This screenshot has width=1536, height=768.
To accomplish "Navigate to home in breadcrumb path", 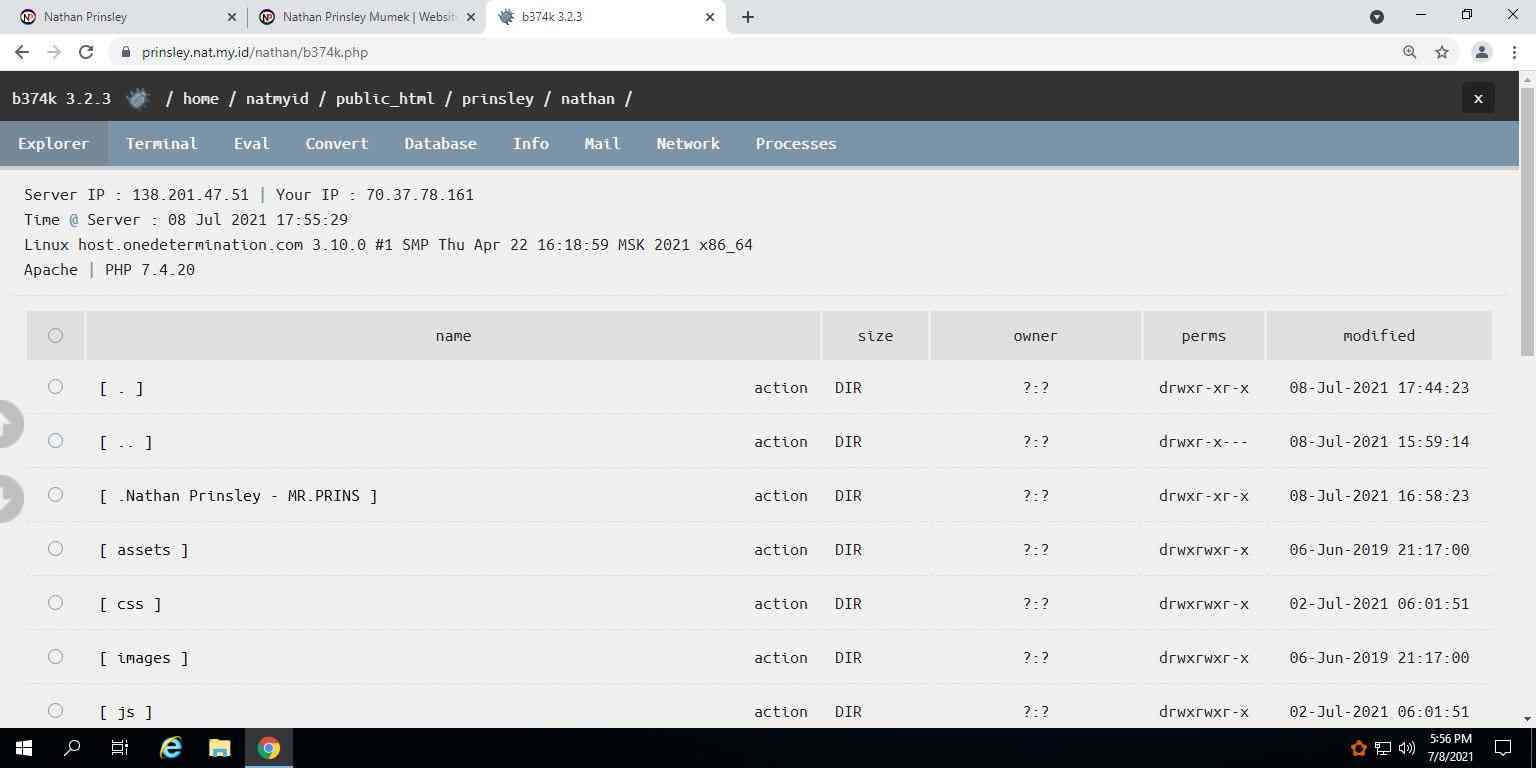I will coord(201,98).
